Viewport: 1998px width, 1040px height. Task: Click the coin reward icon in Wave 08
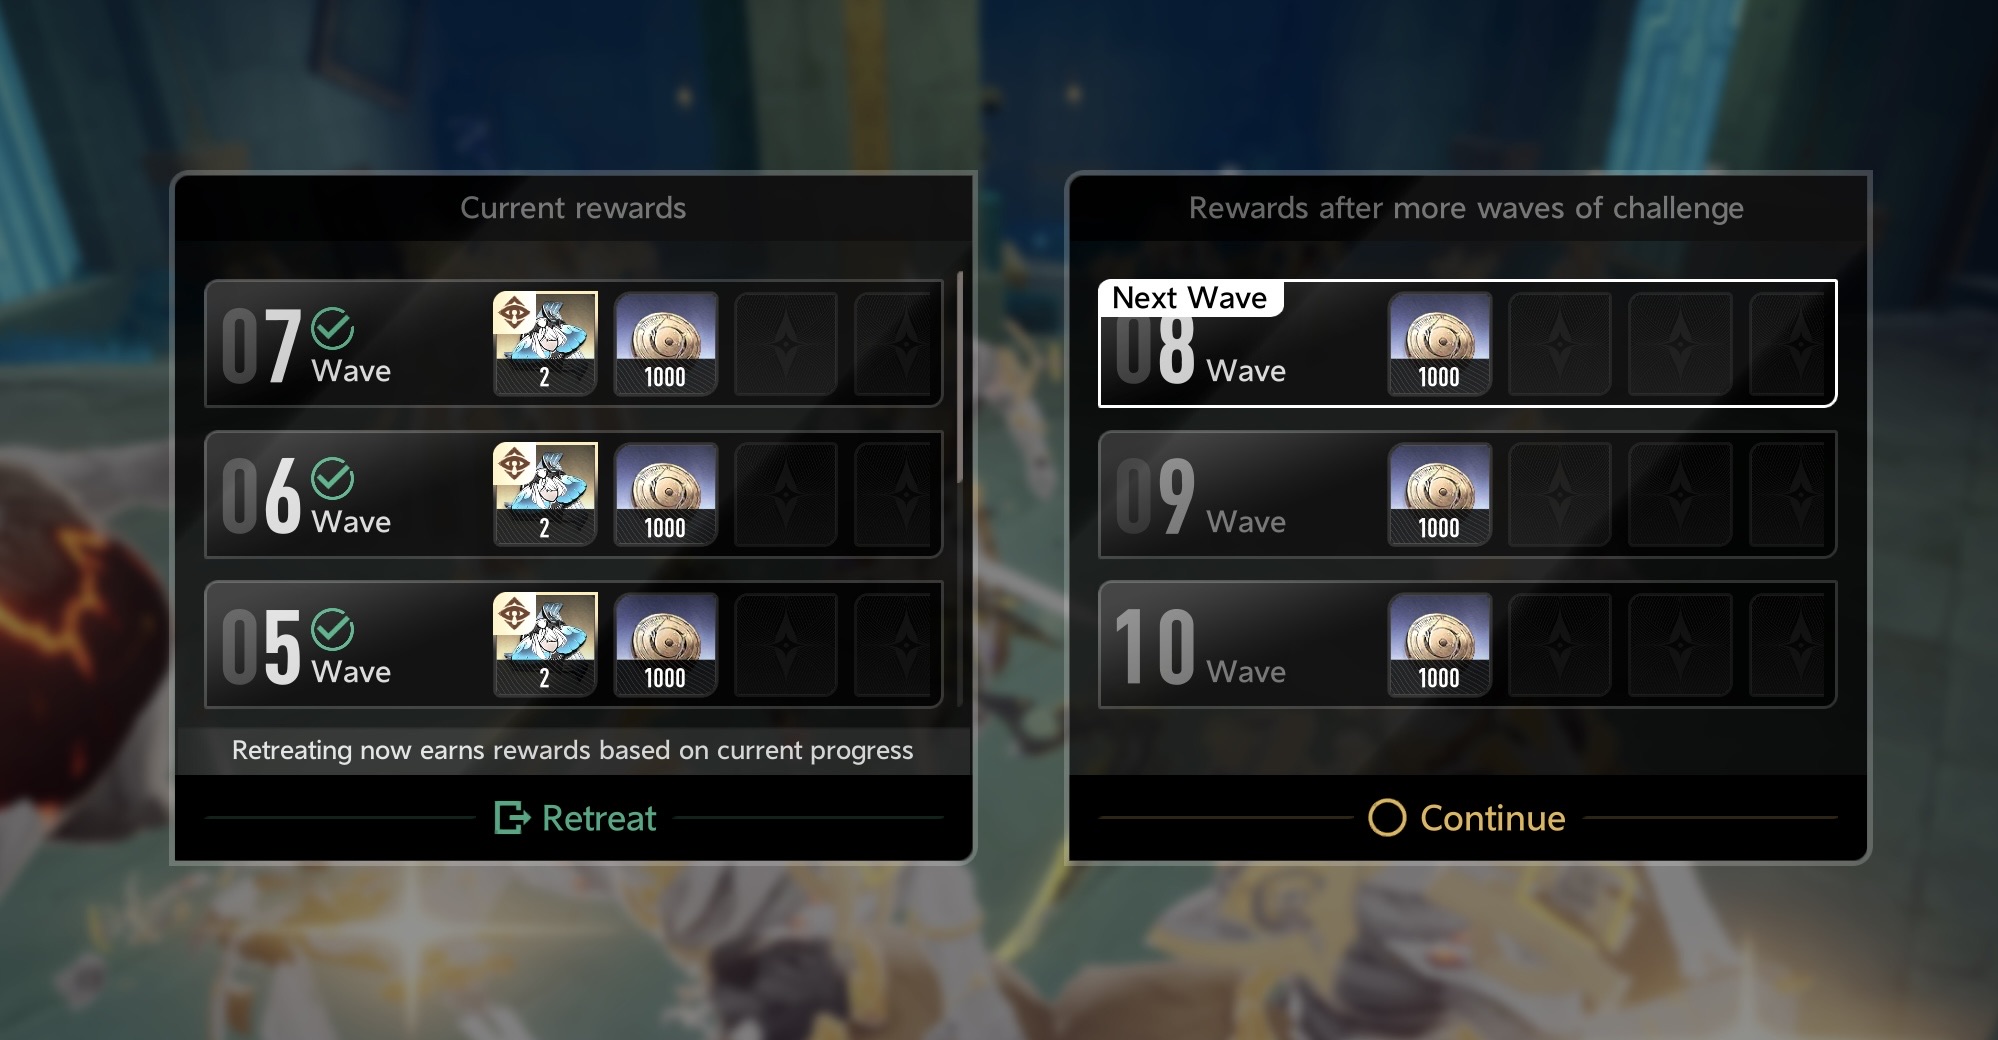click(1439, 343)
